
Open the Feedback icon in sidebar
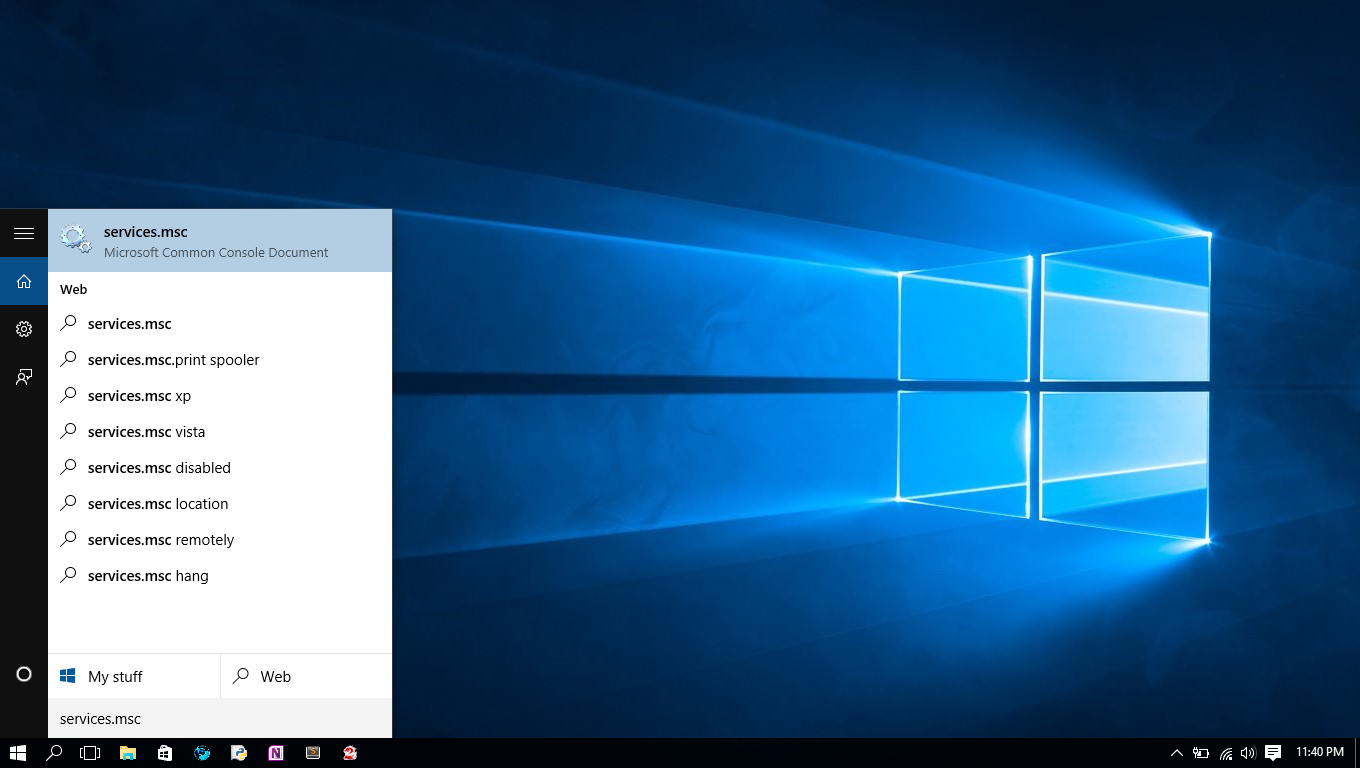24,377
